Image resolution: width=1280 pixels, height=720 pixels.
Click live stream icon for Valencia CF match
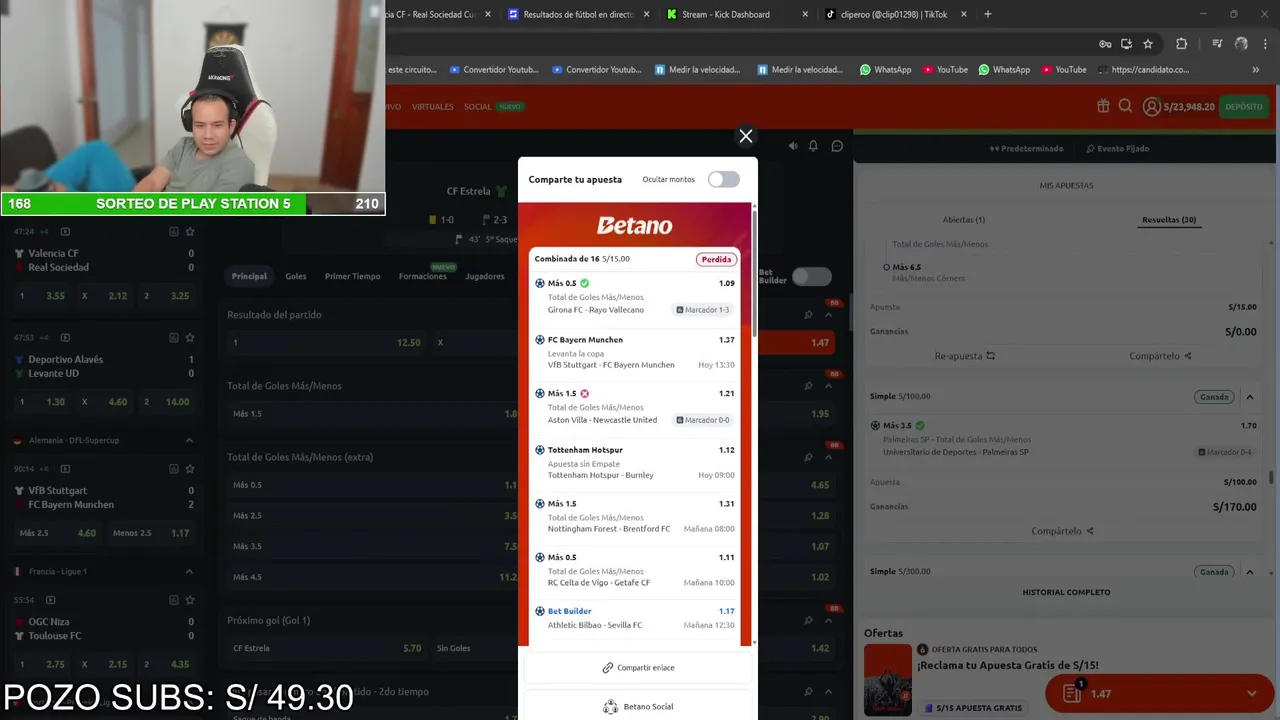click(x=65, y=232)
